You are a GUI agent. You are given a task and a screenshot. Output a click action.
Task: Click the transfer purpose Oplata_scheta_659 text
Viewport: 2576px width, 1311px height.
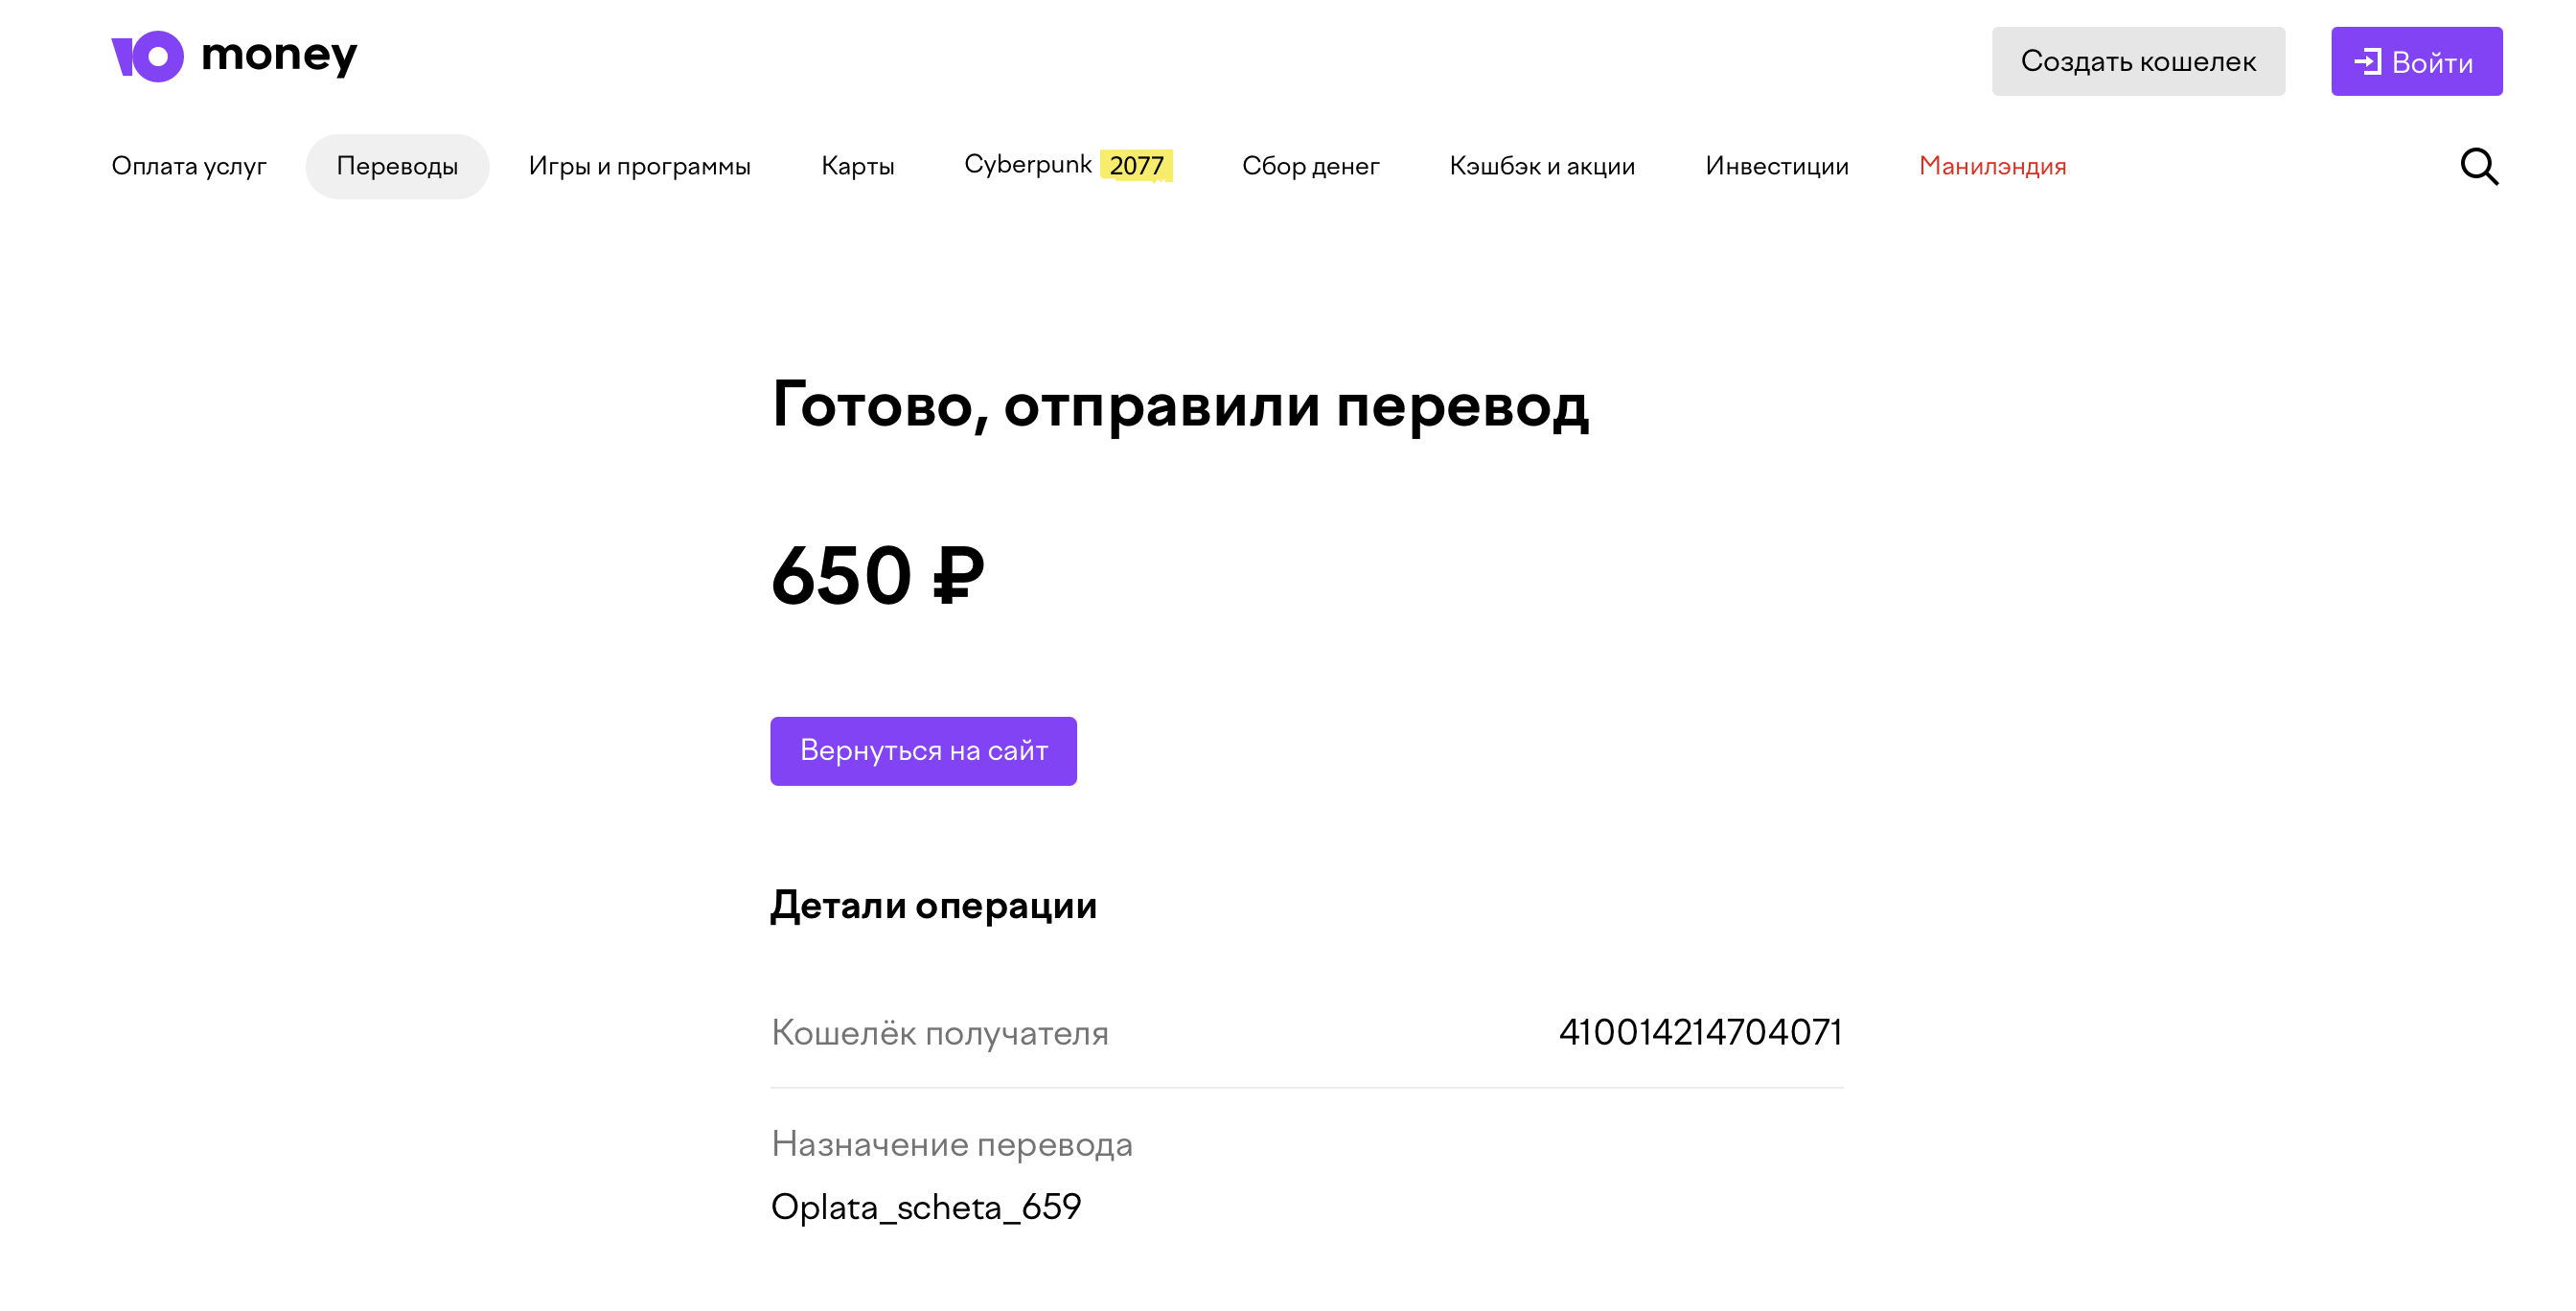click(926, 1207)
